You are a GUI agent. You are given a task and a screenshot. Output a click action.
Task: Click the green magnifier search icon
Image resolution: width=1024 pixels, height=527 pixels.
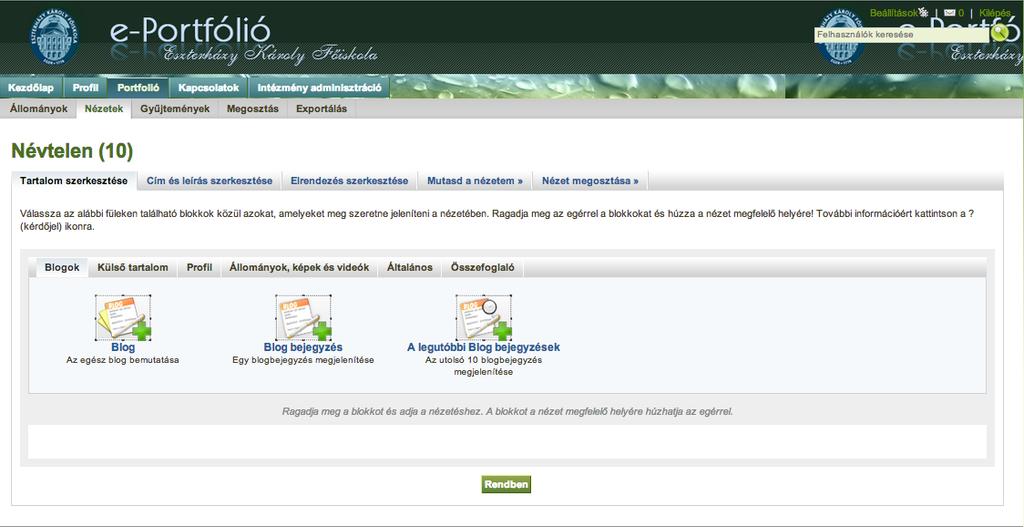point(999,33)
